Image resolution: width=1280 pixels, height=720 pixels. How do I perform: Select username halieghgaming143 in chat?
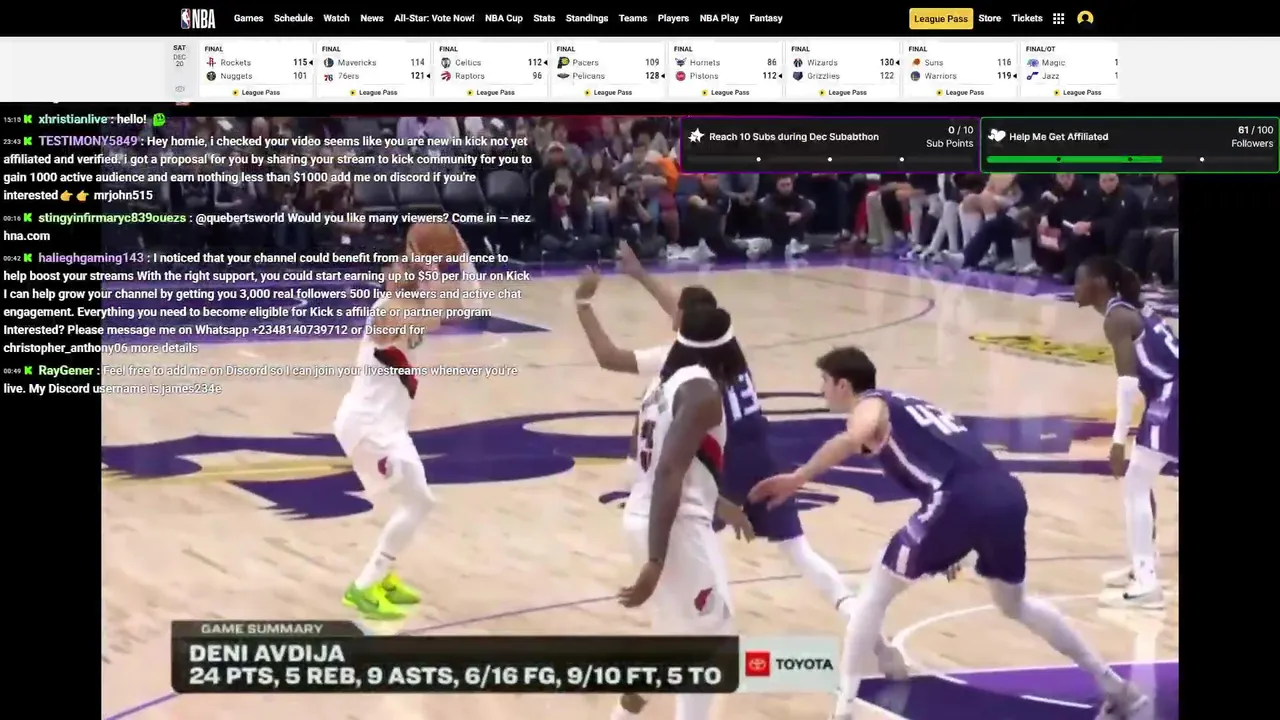(91, 257)
